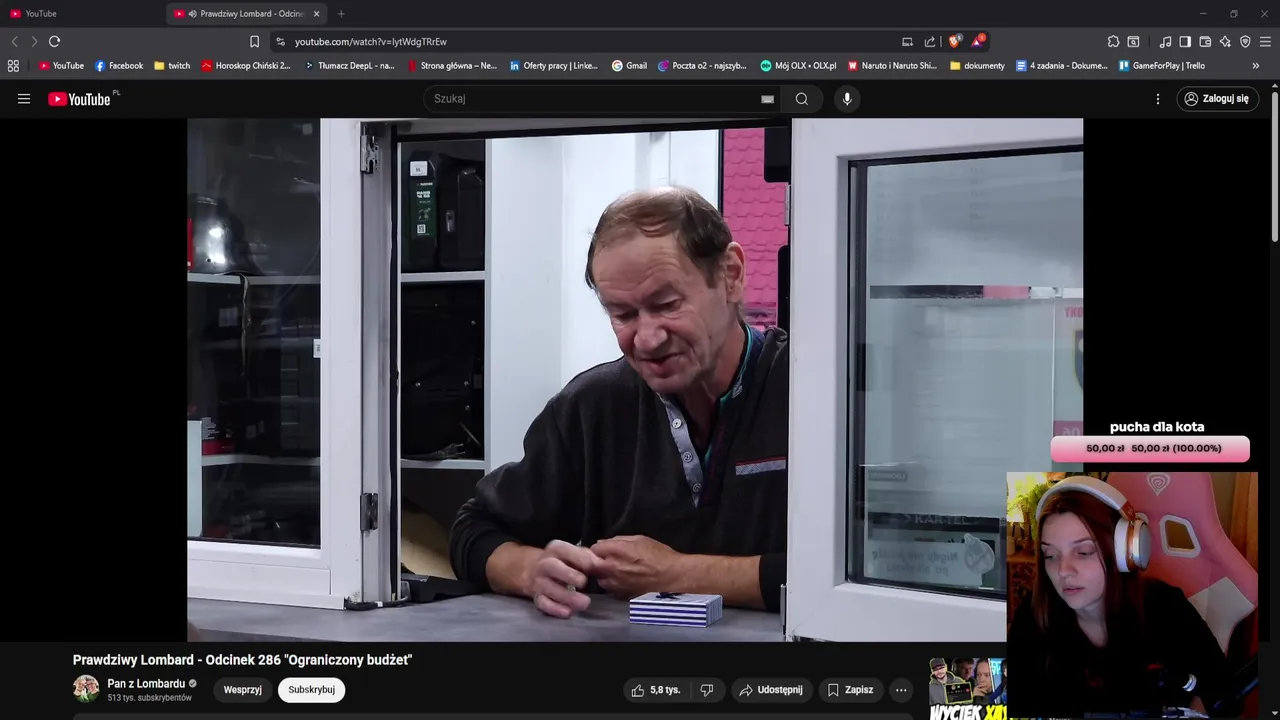Open the Brave Wallet icon
Viewport: 1280px width, 720px height.
[x=1205, y=41]
